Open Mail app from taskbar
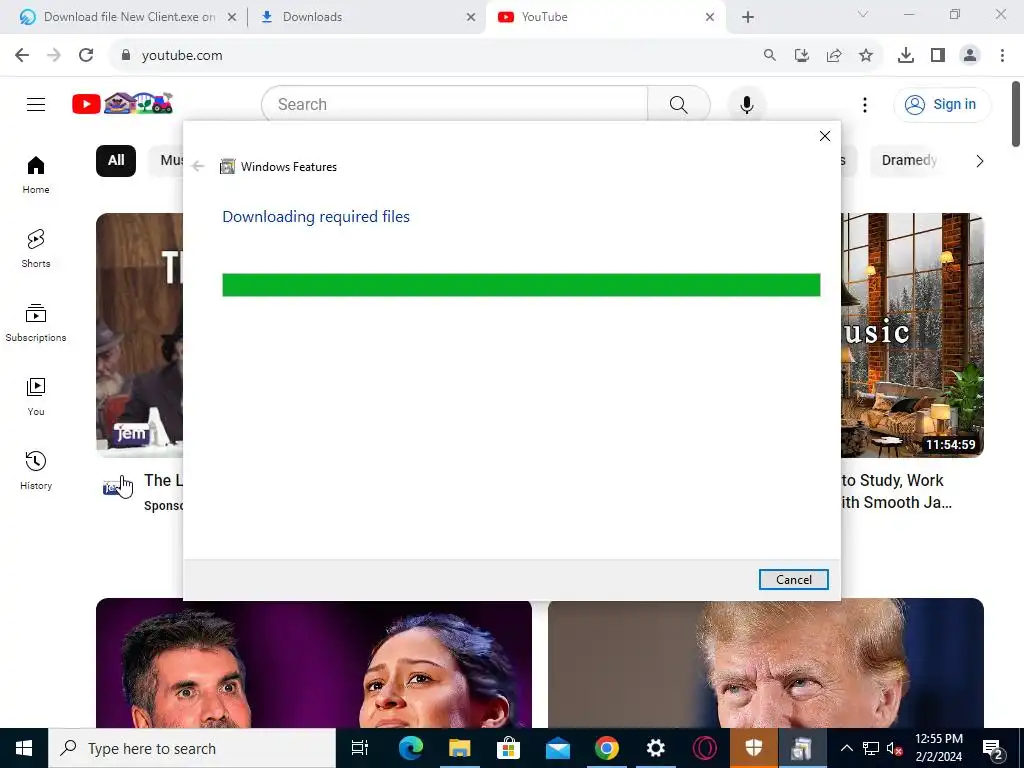This screenshot has width=1024, height=768. point(558,748)
